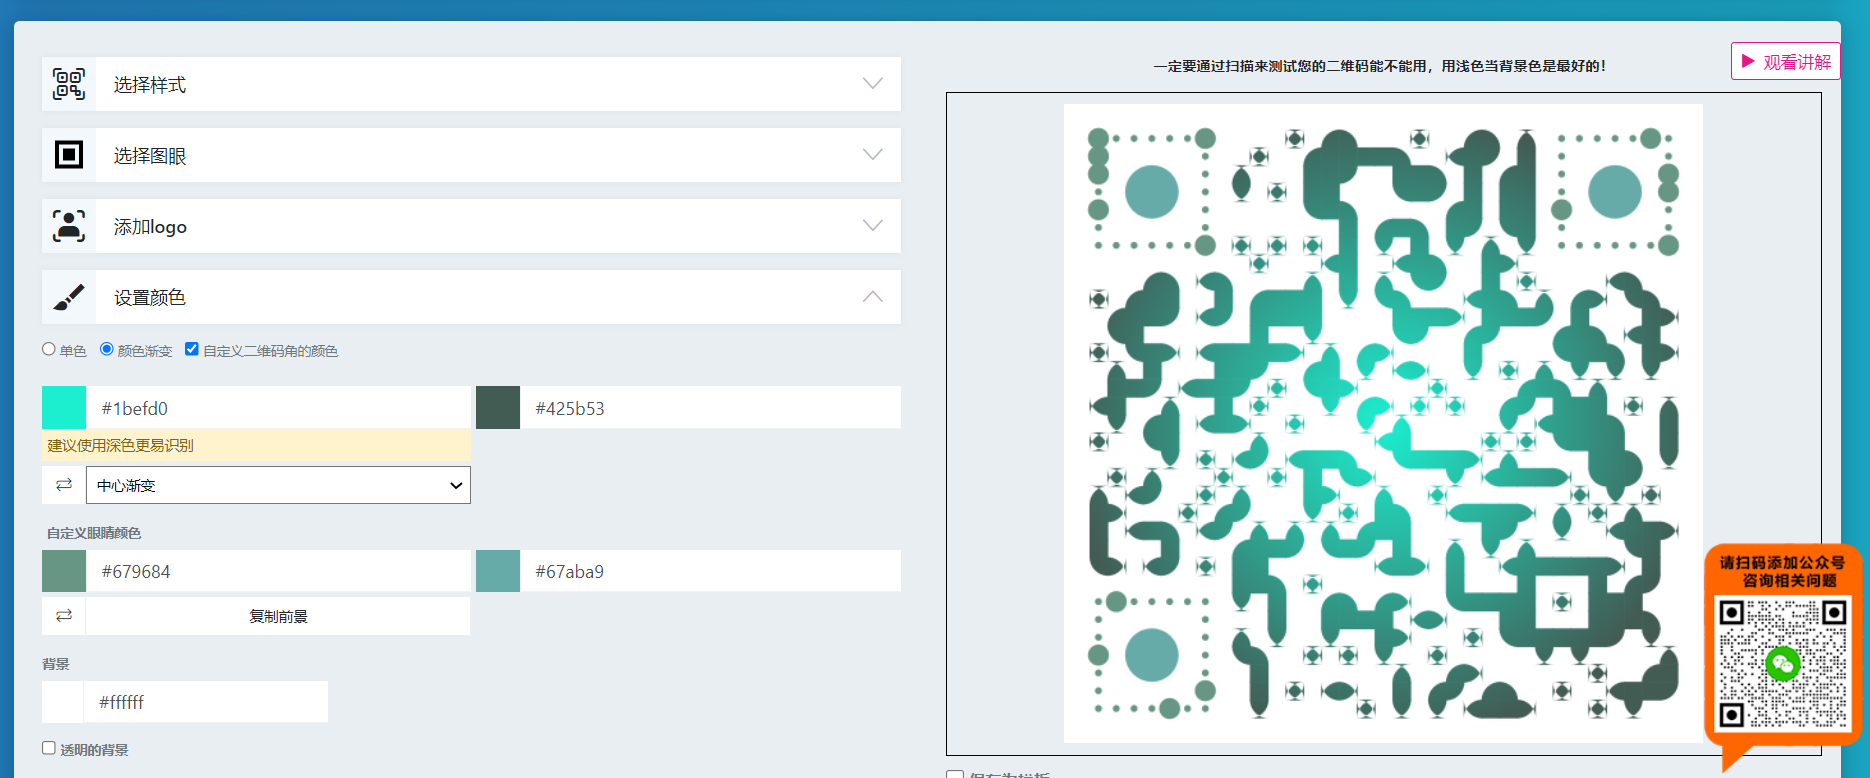The height and width of the screenshot is (778, 1870).
Task: Open the #1befd0 cyan color swatch
Action: [64, 408]
